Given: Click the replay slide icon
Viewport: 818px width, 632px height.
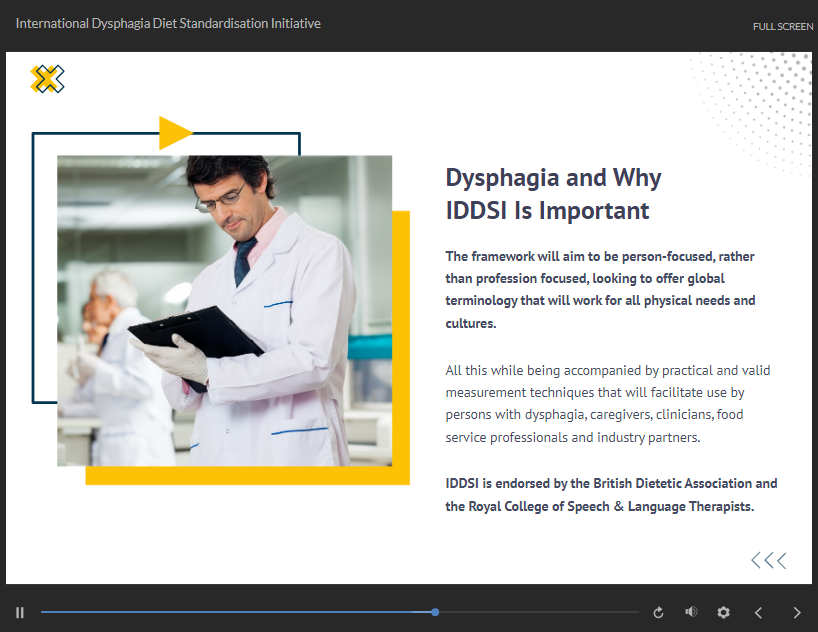Looking at the screenshot, I should click(658, 612).
